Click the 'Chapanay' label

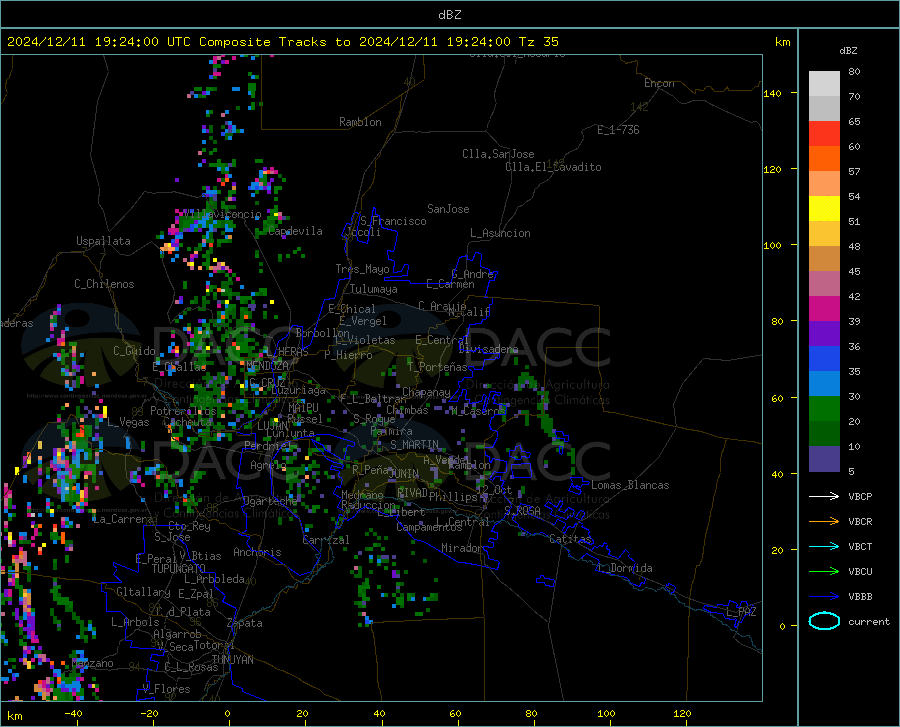point(426,392)
